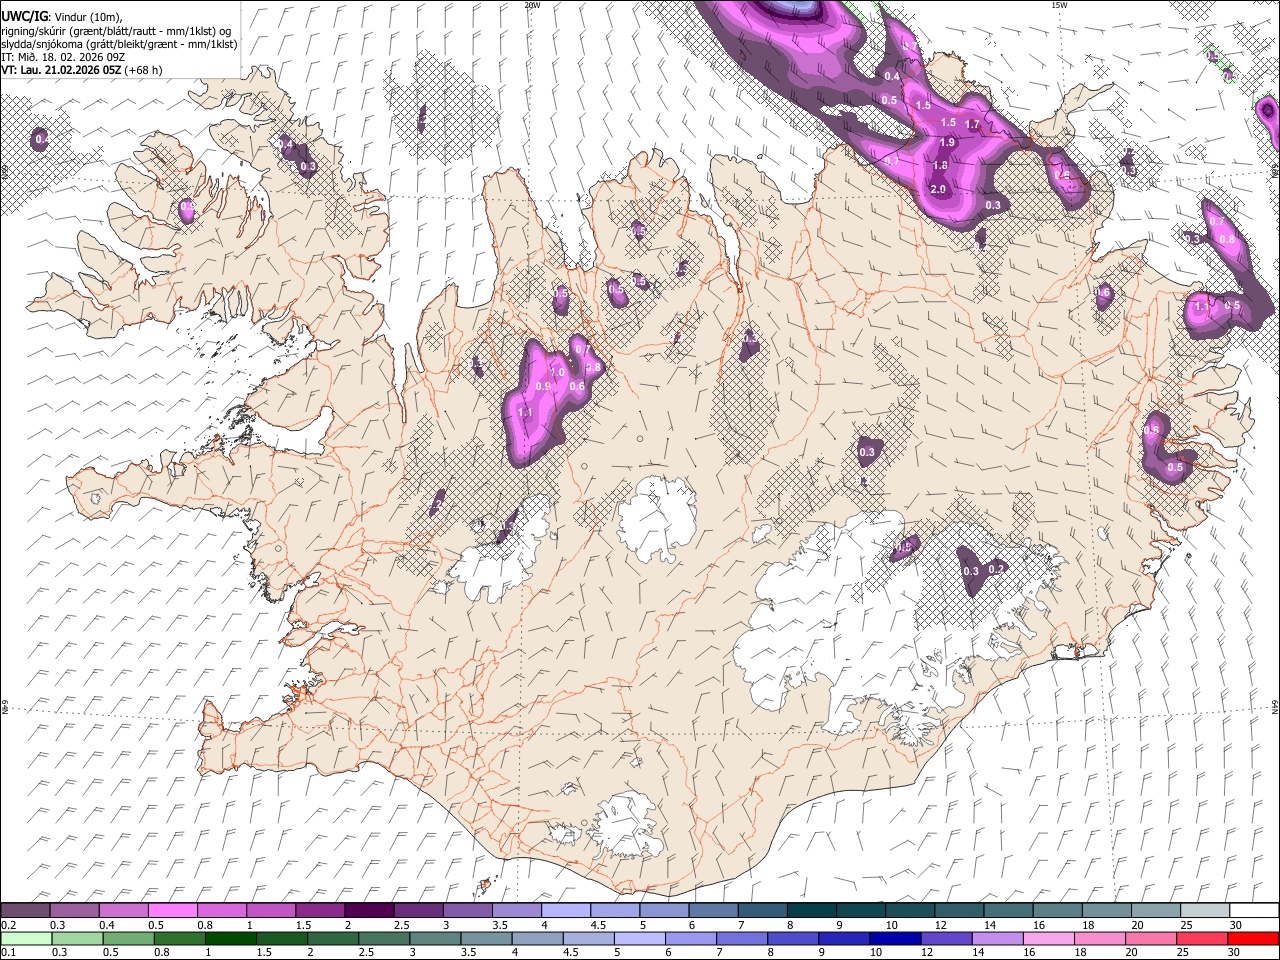Click the 0.9 snowfall value on the map
This screenshot has width=1280, height=960.
(543, 386)
